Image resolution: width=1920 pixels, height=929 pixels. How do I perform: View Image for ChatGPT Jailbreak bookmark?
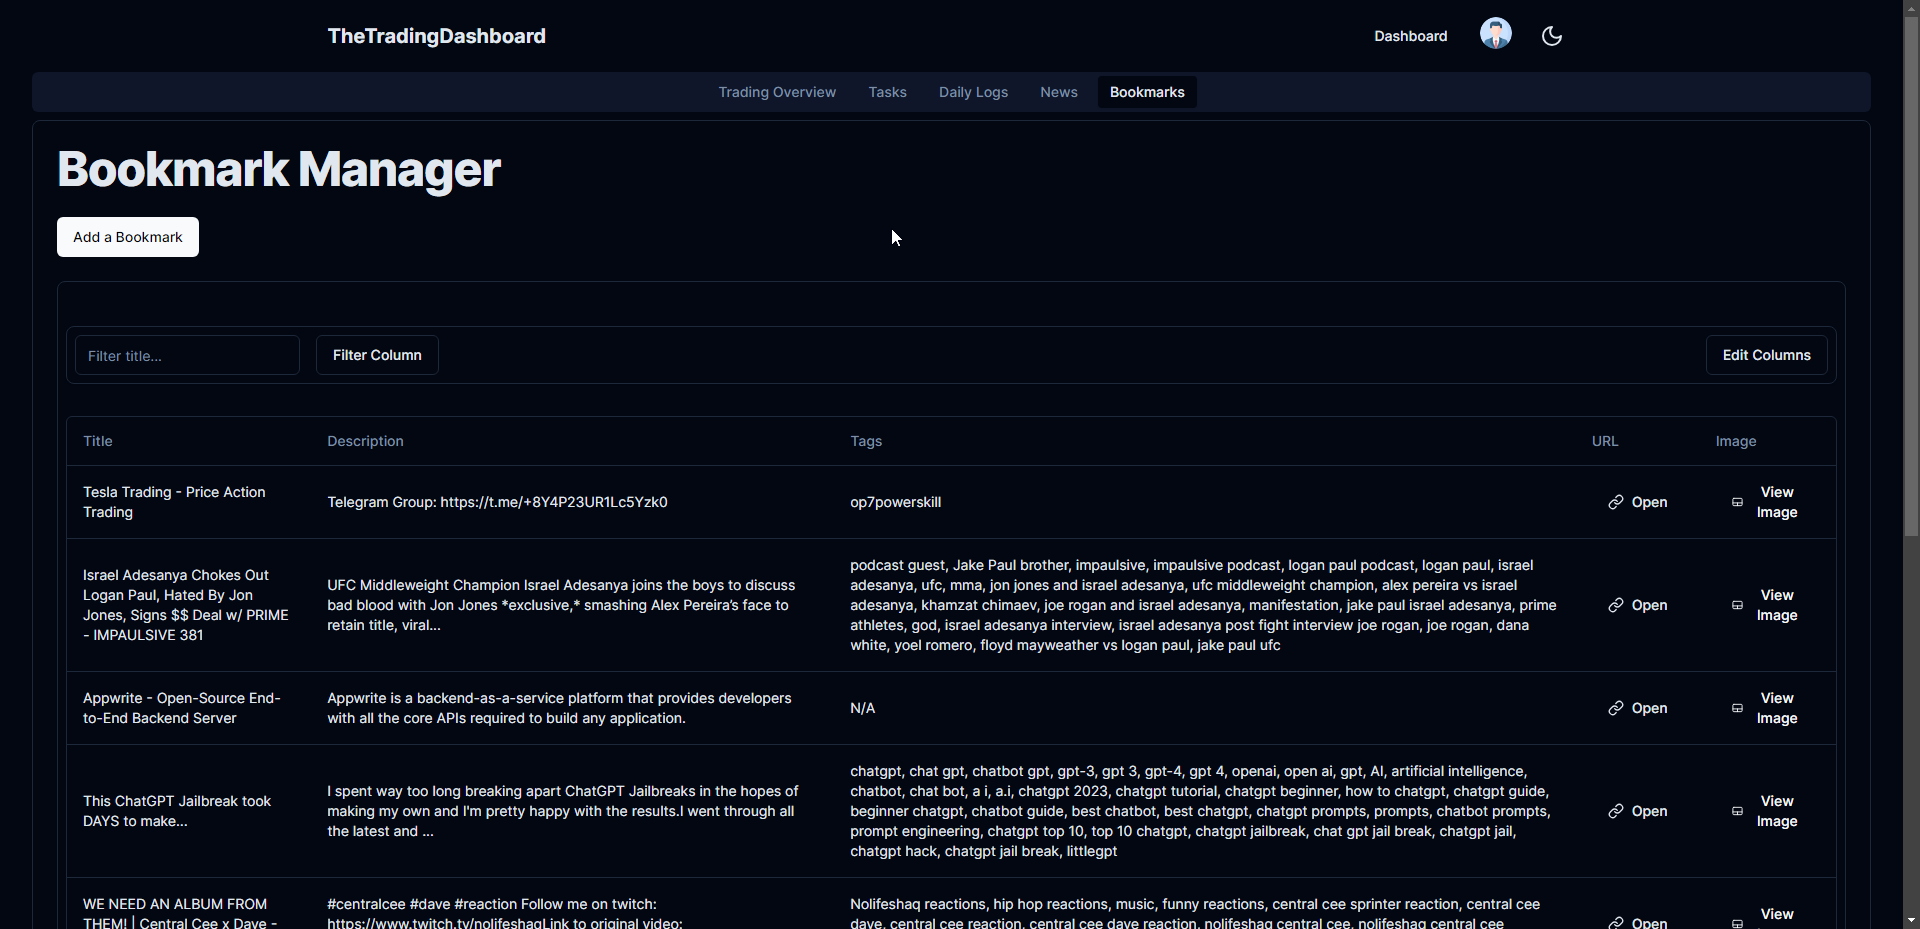[x=1765, y=811]
